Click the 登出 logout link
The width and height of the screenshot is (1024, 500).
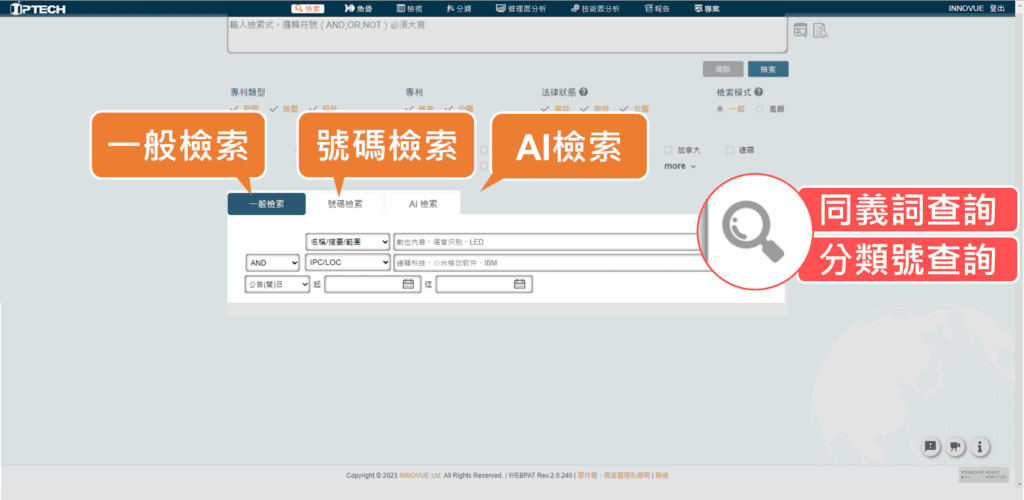pos(997,8)
